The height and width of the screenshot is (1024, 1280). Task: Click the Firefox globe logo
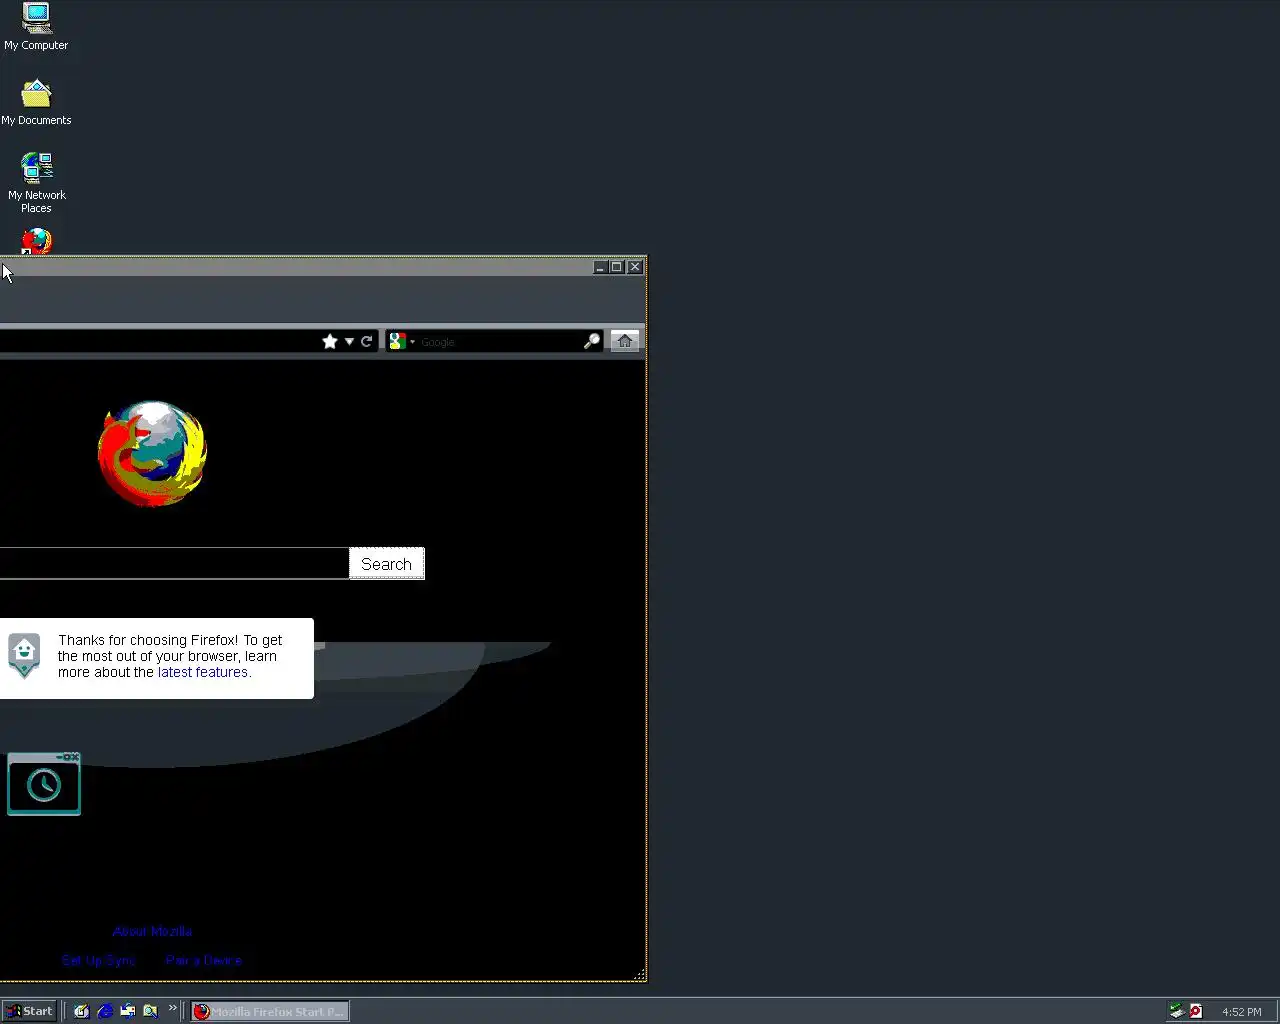(152, 453)
